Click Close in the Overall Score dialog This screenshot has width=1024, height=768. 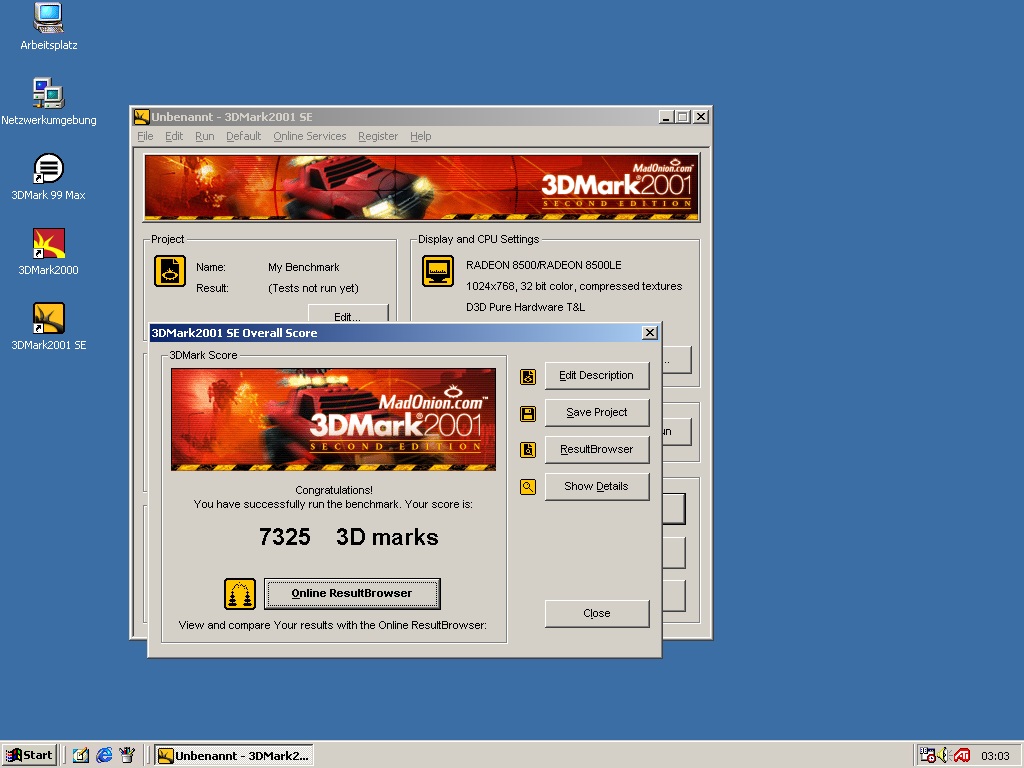point(597,613)
